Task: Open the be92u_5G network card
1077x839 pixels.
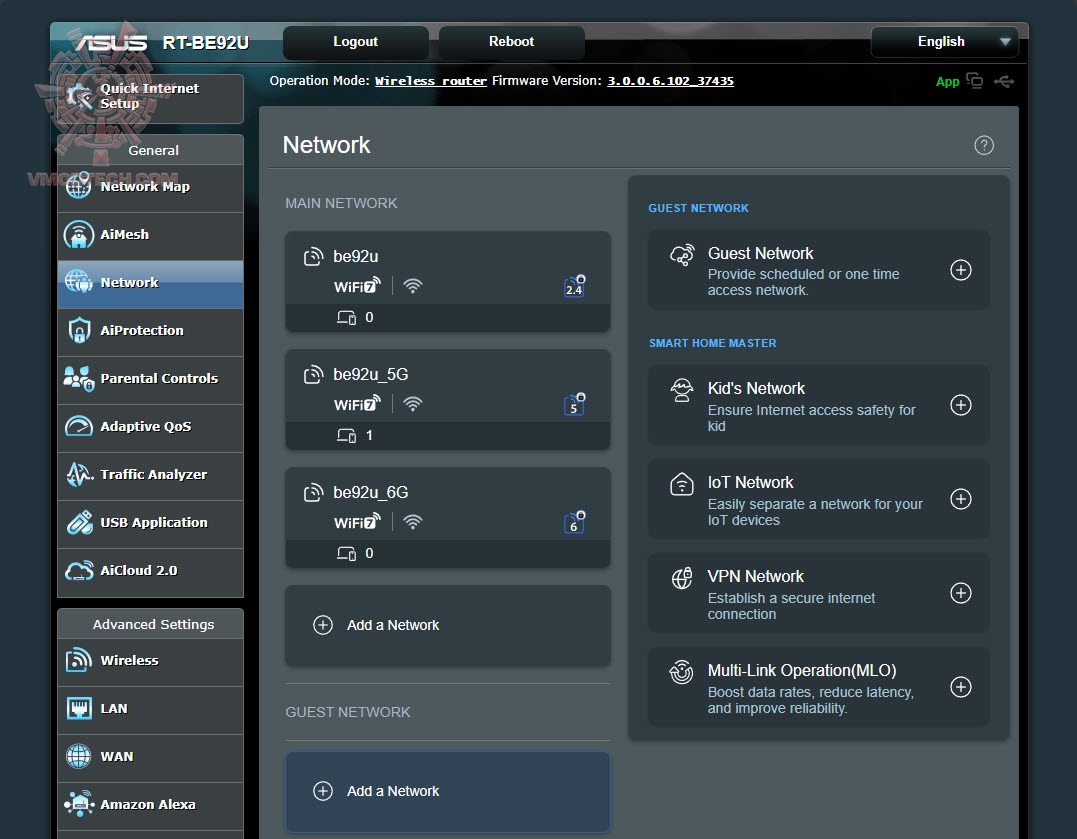Action: point(448,400)
